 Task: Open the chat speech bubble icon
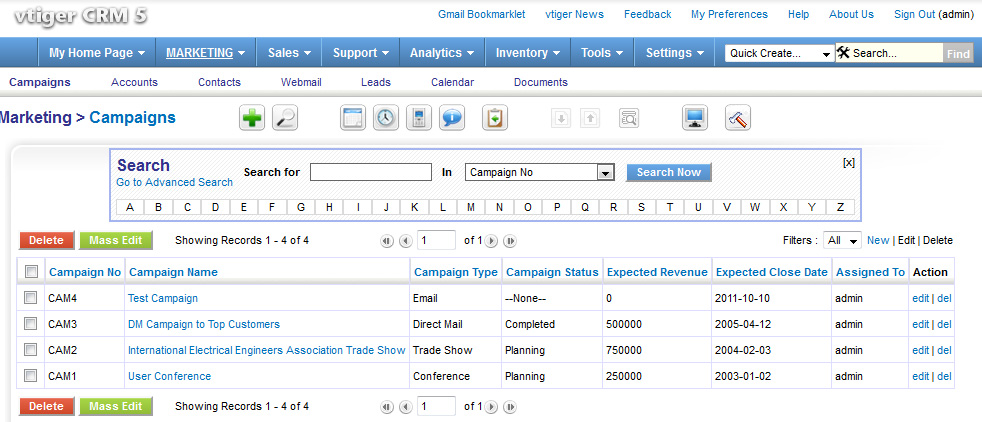click(452, 118)
